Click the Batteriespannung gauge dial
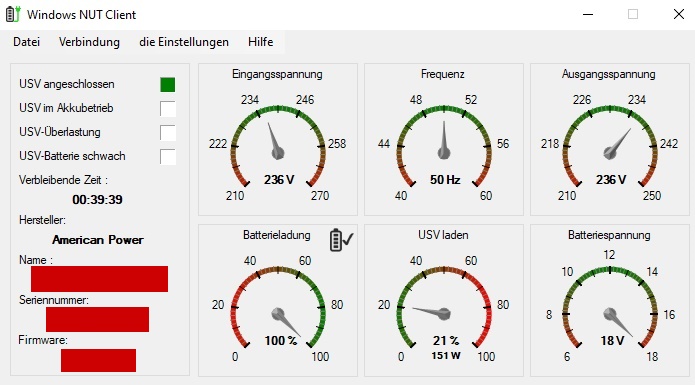Viewport: 695px width, 385px height. 610,308
